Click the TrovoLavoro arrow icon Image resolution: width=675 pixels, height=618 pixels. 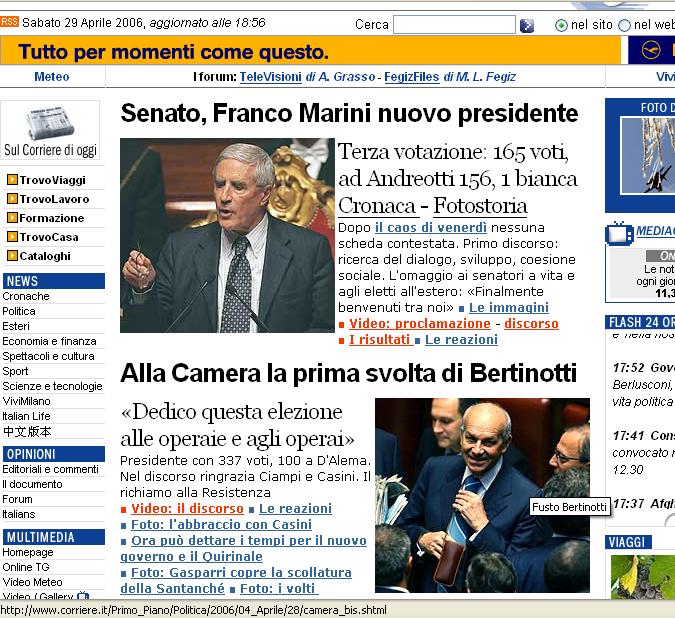pyautogui.click(x=12, y=198)
